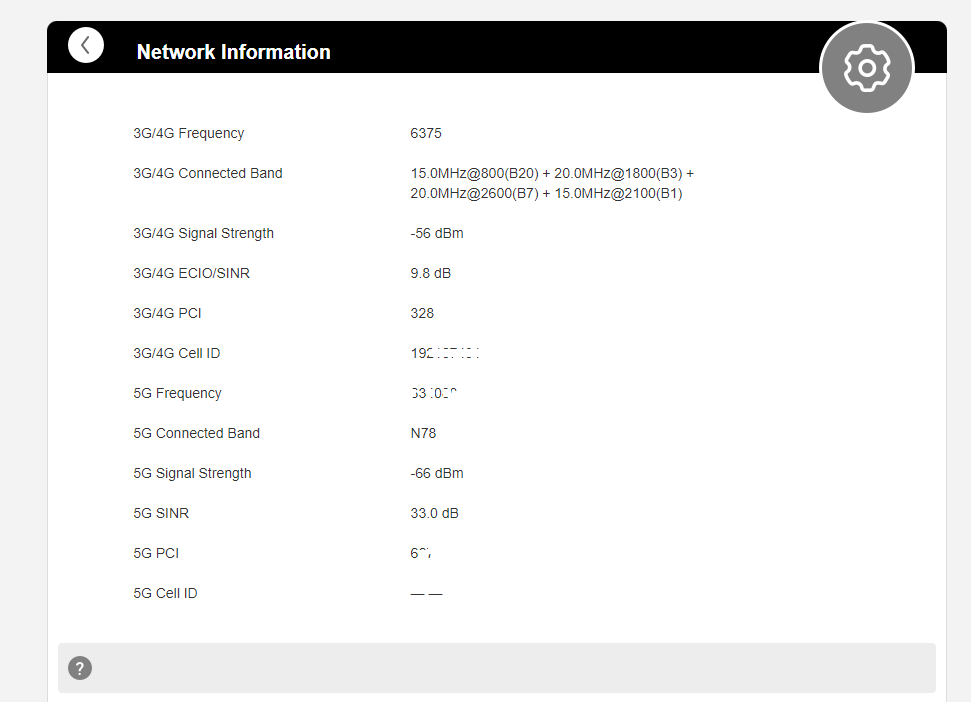Select the 3G/4G Connected Band label
971x702 pixels.
(208, 173)
